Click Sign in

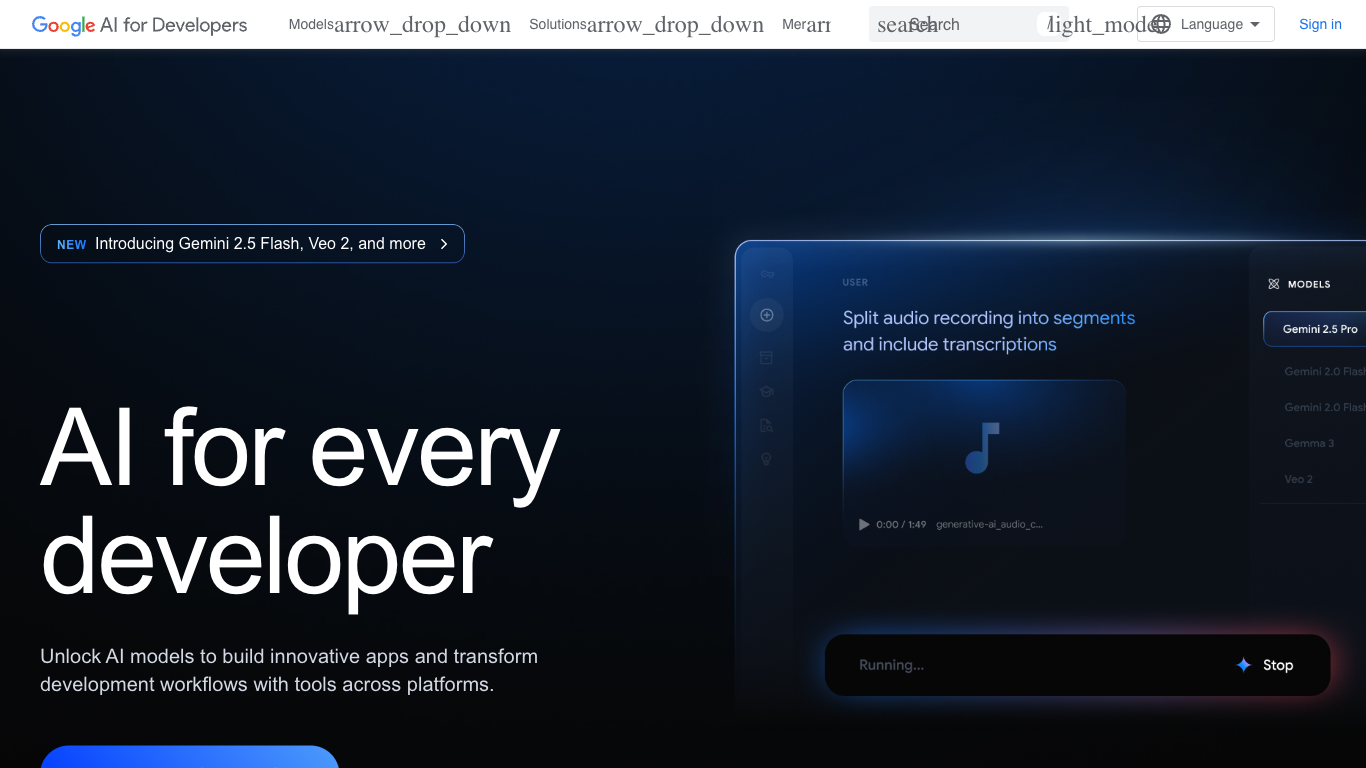click(x=1320, y=24)
